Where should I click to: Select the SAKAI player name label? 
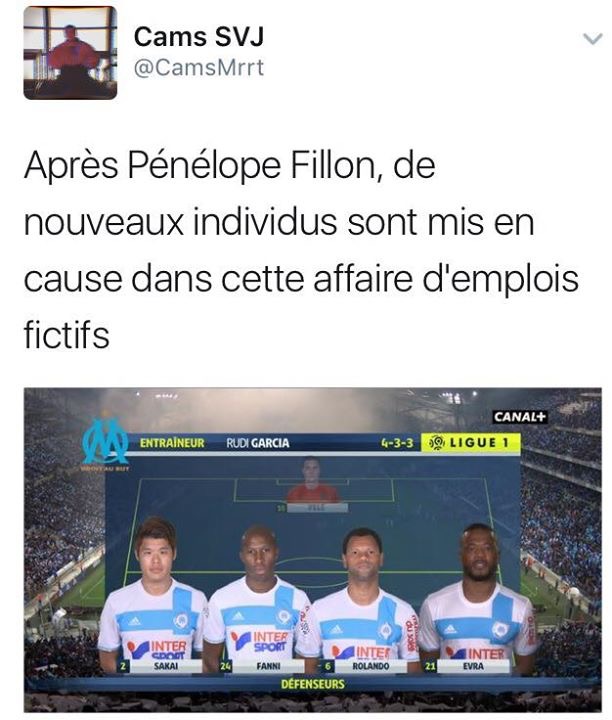click(x=166, y=665)
